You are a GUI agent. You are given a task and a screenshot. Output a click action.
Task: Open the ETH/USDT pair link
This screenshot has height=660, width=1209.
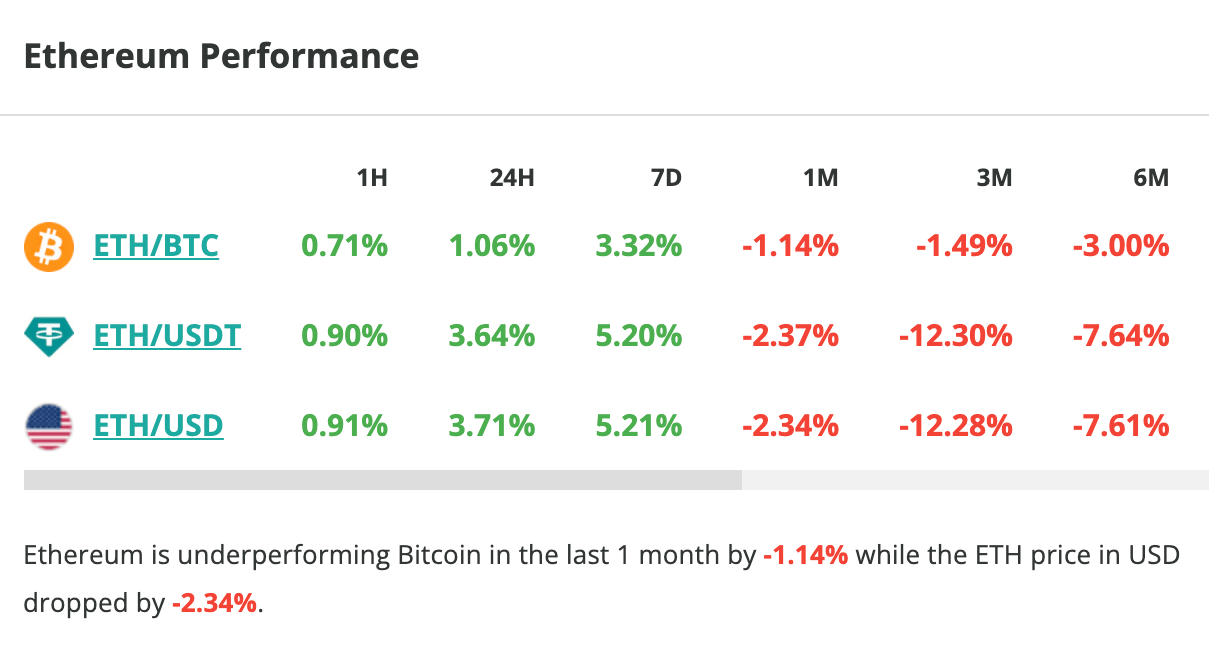pos(167,336)
